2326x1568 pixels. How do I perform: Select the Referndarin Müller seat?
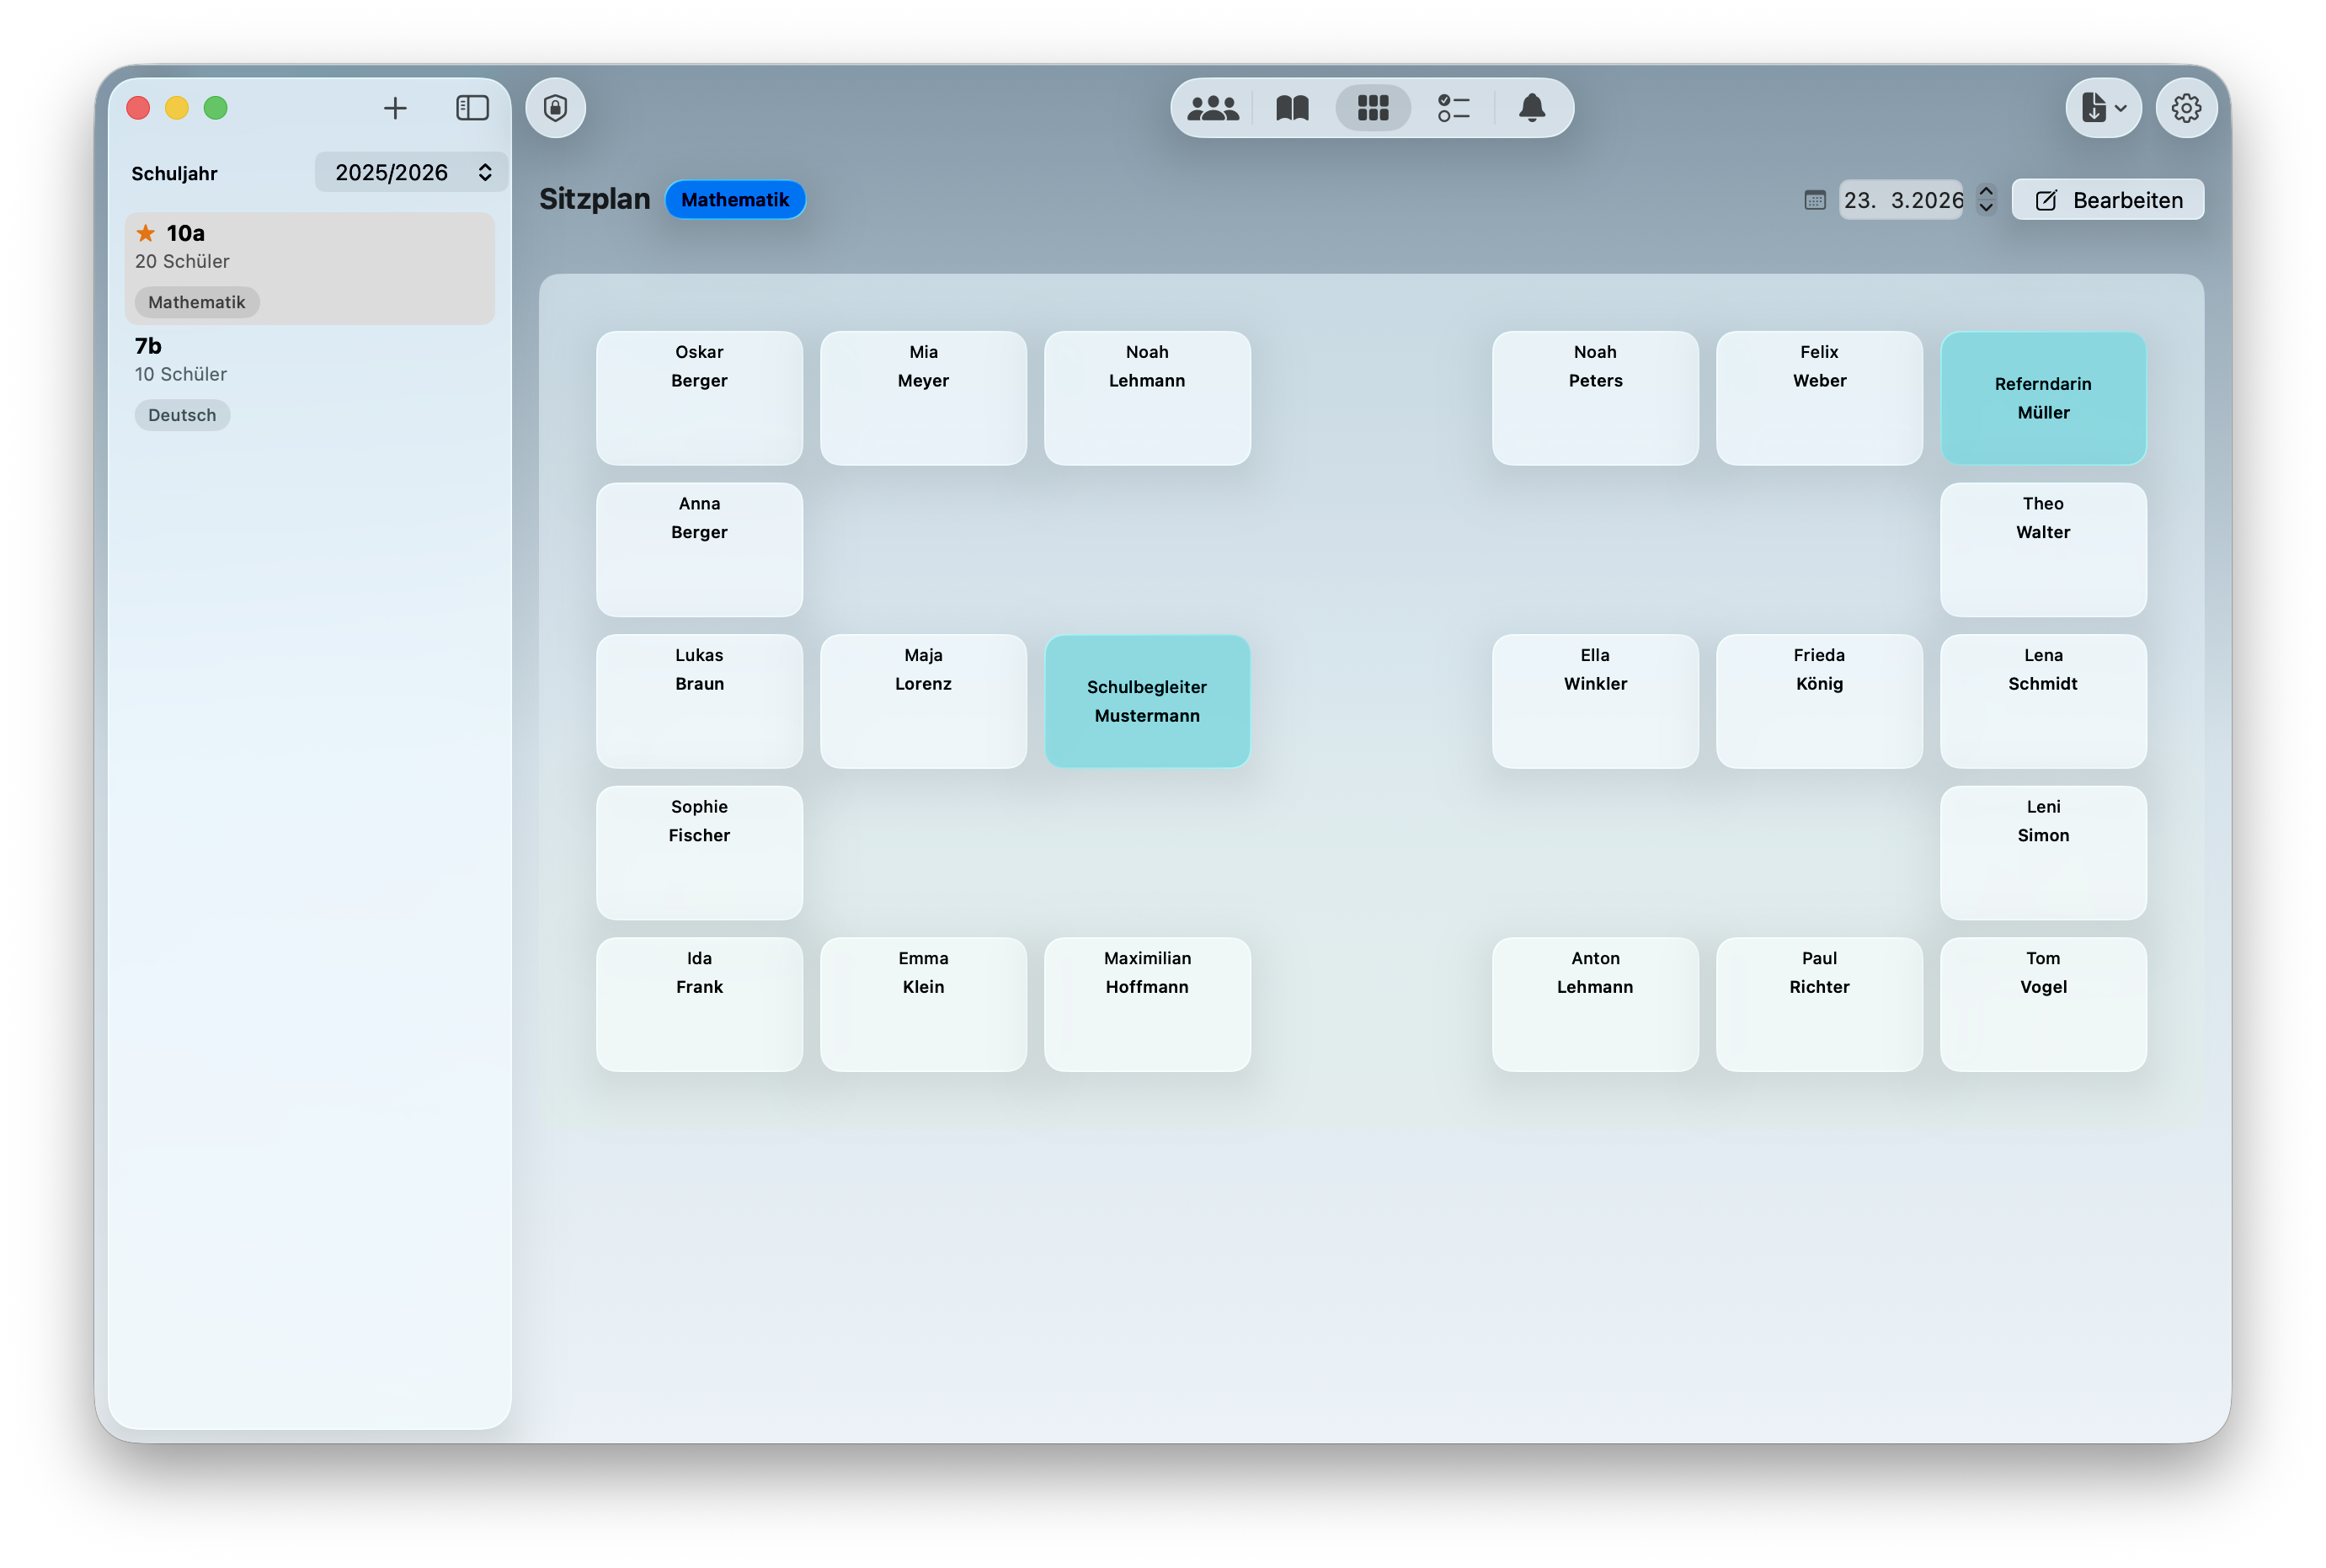(x=2043, y=398)
